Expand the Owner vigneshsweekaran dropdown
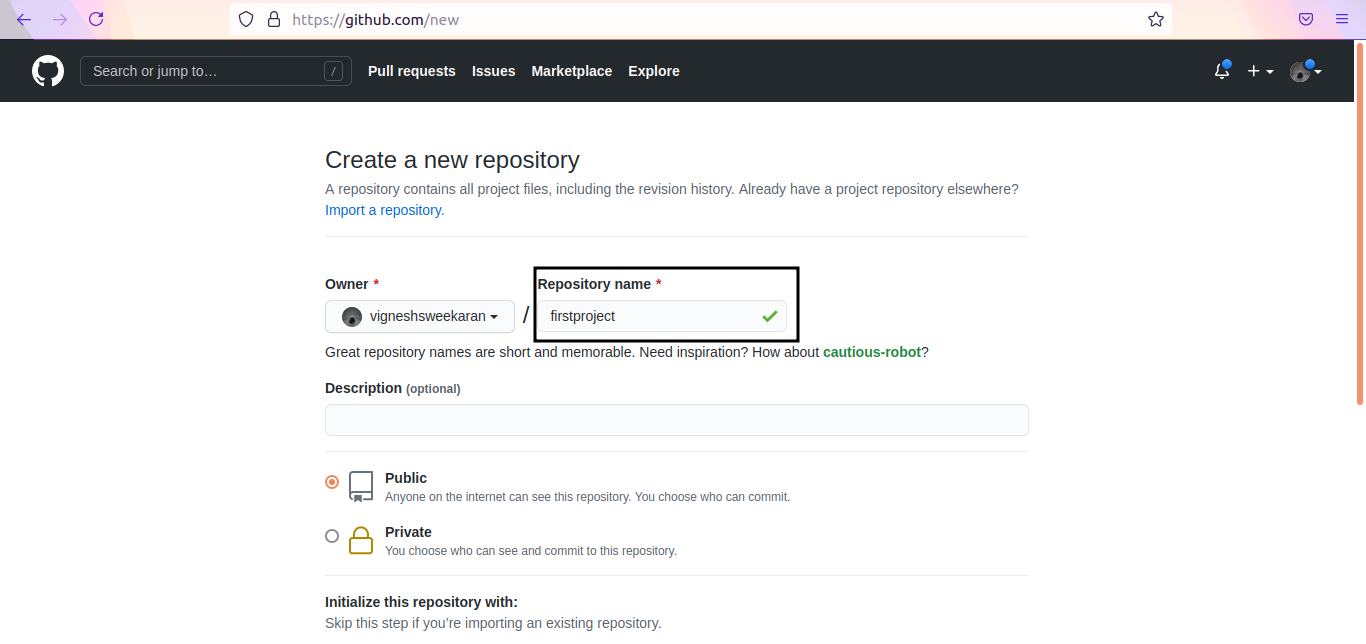Image resolution: width=1366 pixels, height=644 pixels. [420, 316]
